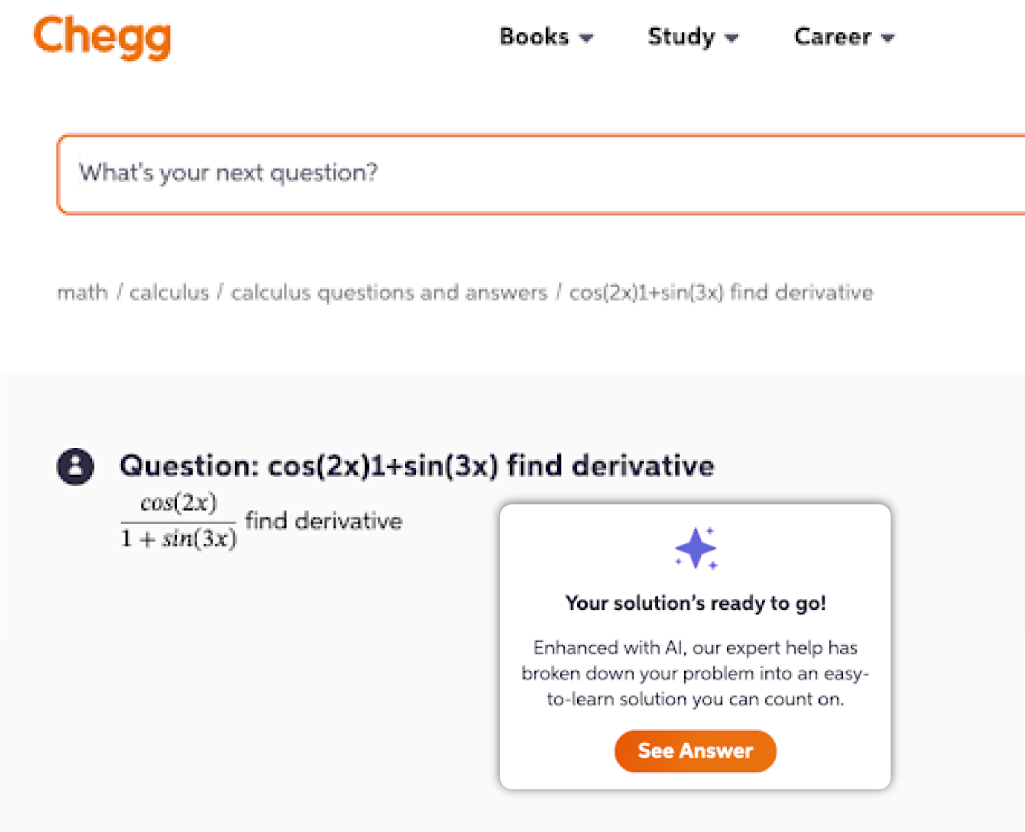This screenshot has height=832, width=1025.
Task: Expand the Books dropdown arrow
Action: [587, 39]
